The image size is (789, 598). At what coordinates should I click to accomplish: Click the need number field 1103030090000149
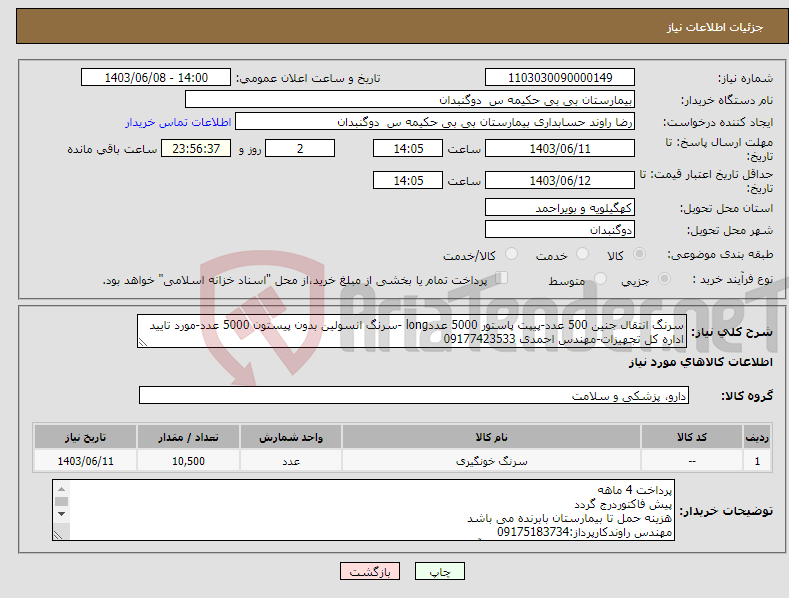[560, 78]
